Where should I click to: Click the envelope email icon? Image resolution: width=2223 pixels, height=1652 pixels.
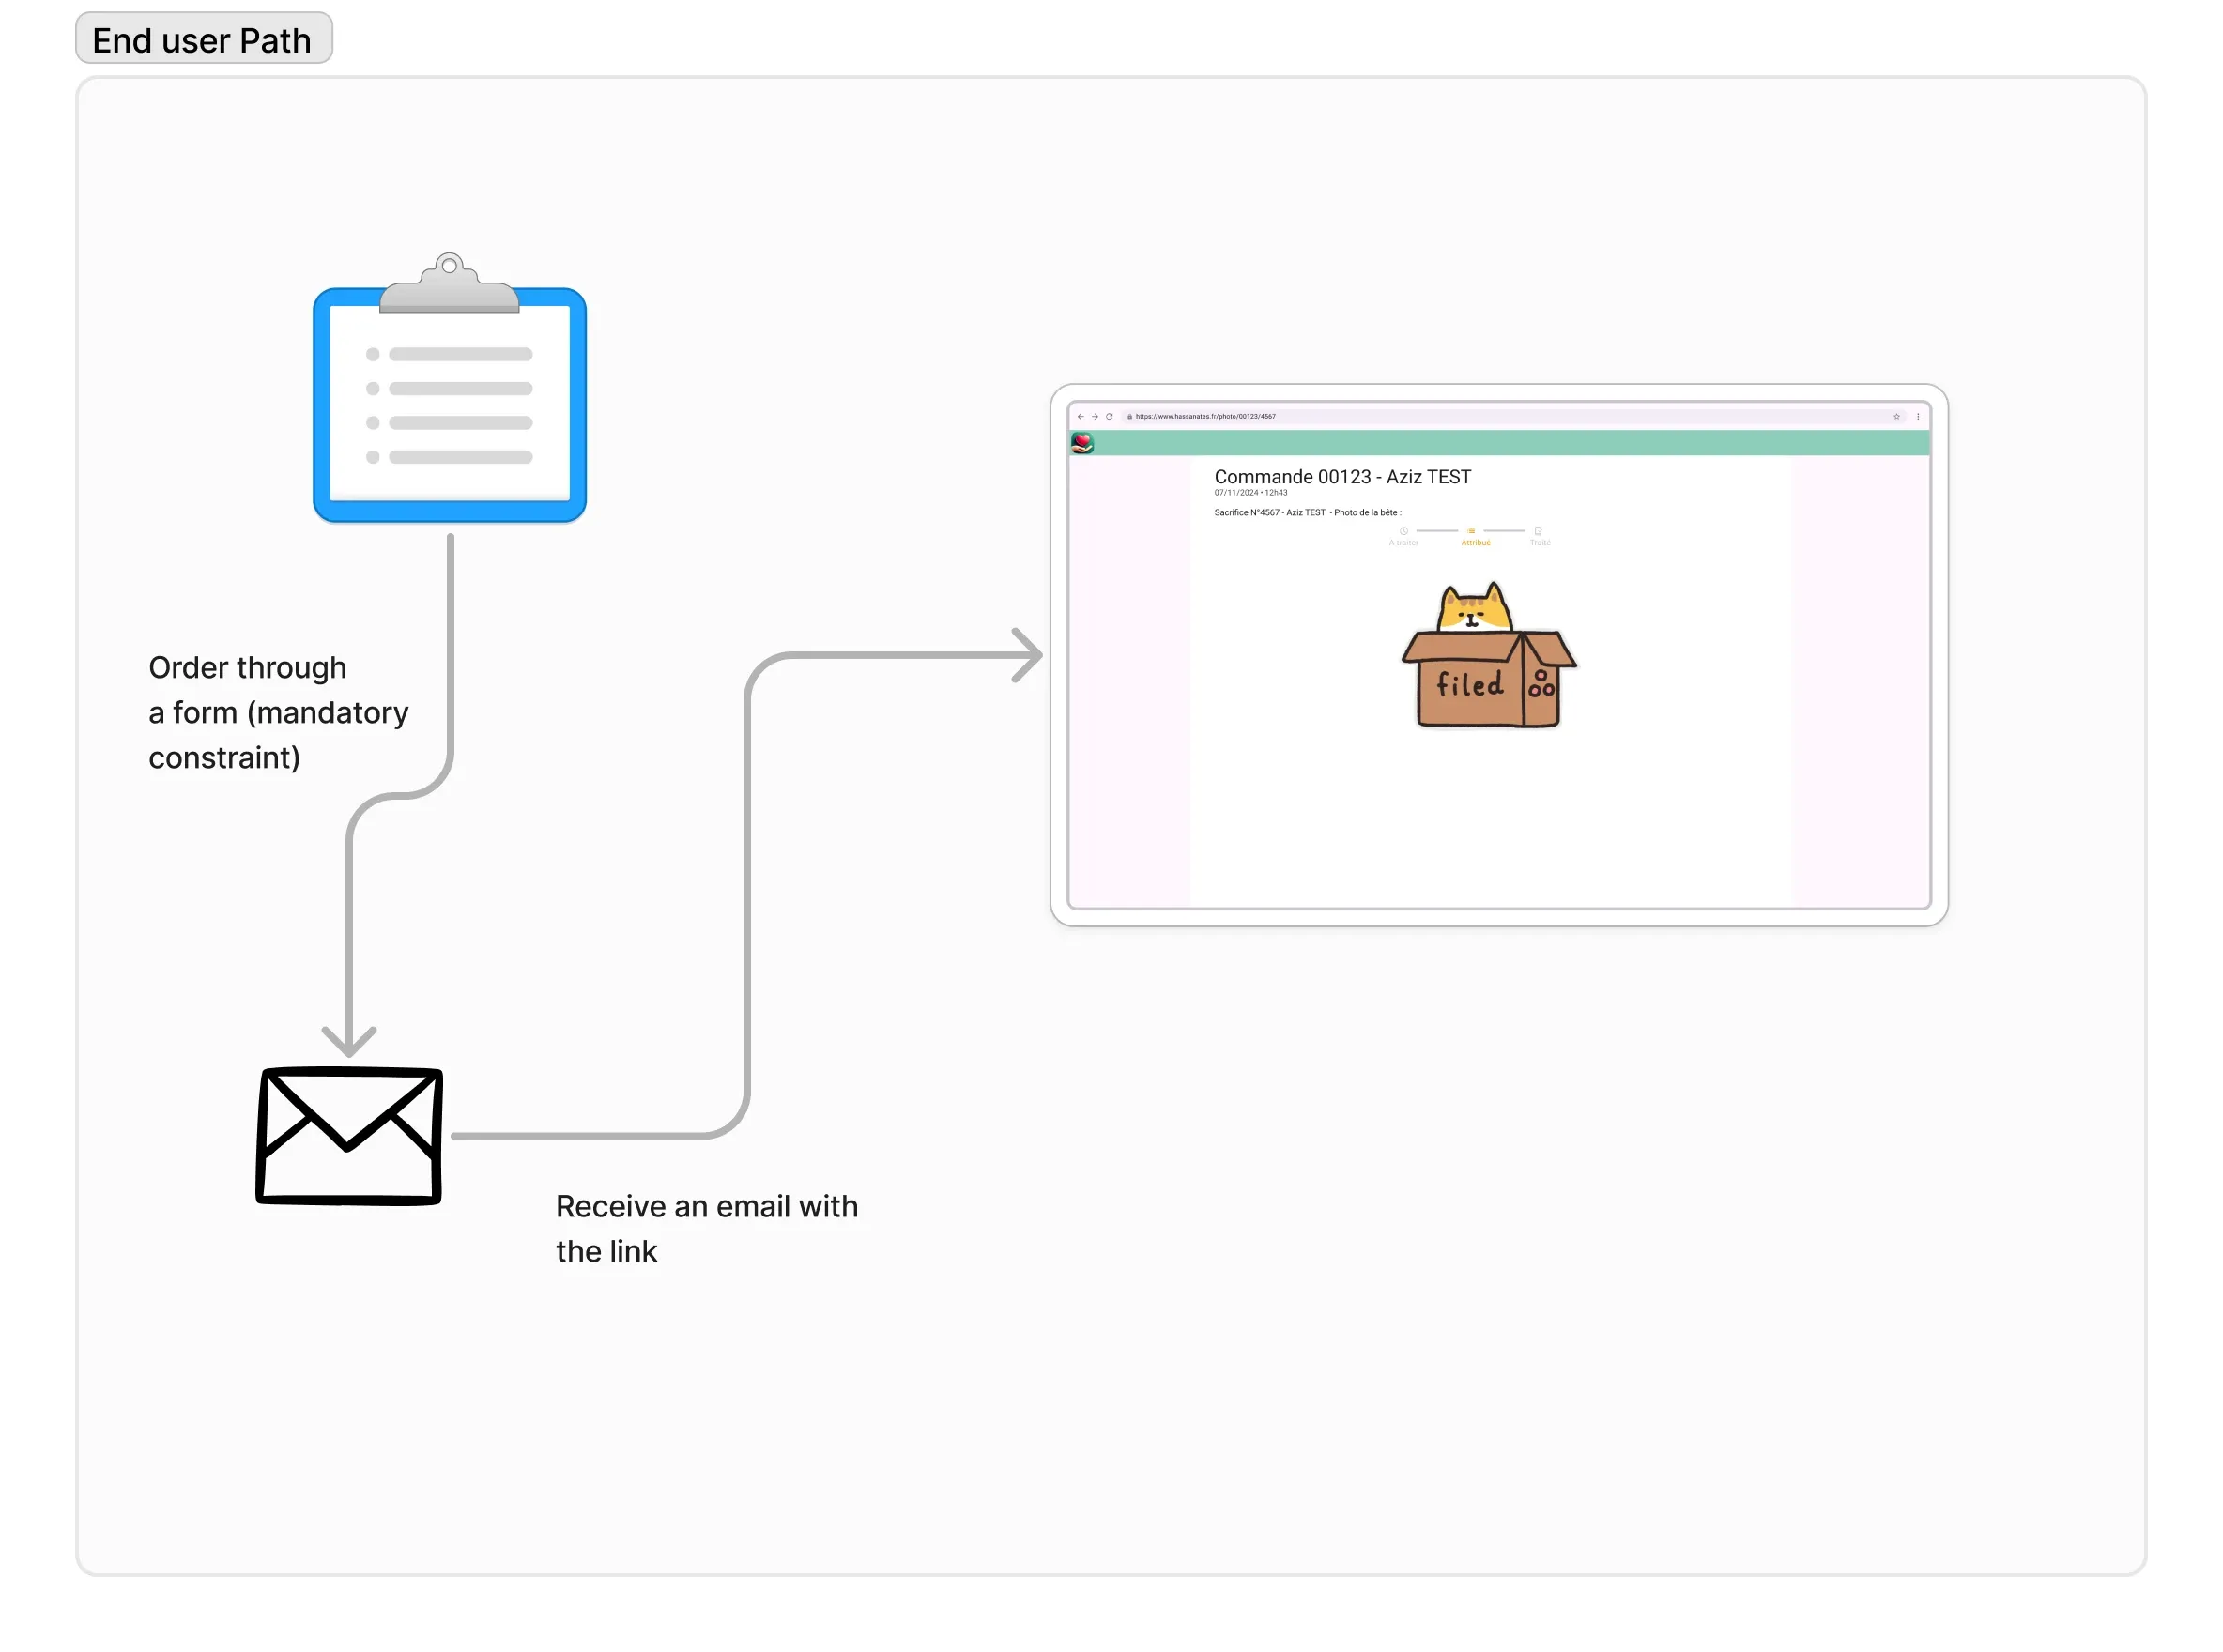(x=349, y=1136)
